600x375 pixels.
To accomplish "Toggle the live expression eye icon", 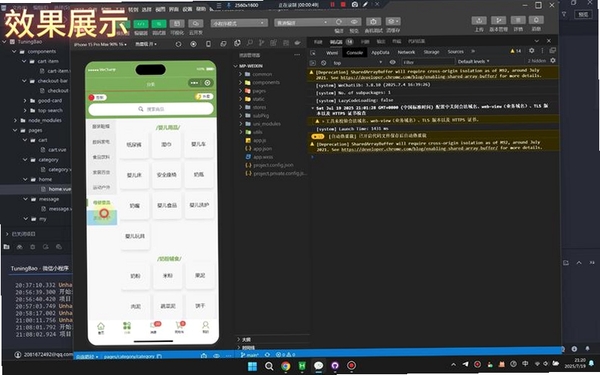I will coord(392,62).
